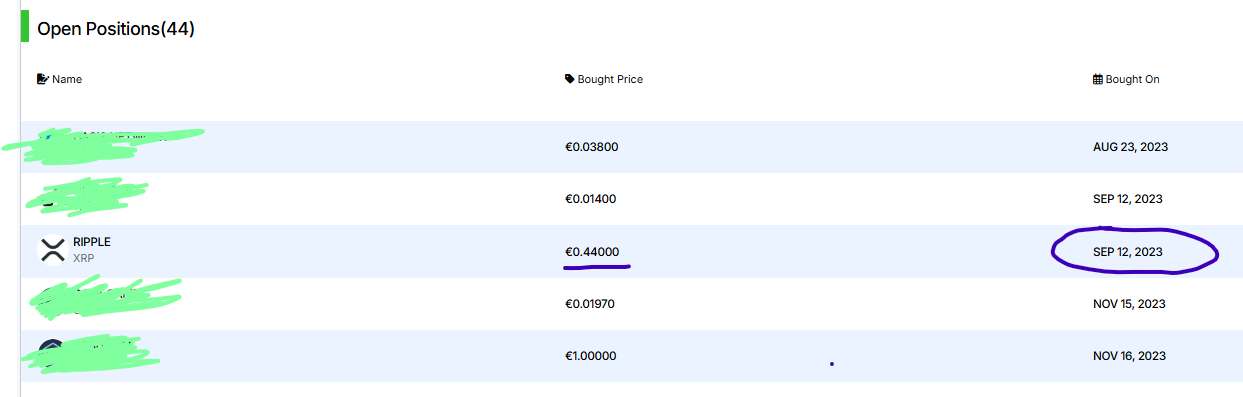
Task: Select the XRP ticker label
Action: pyautogui.click(x=85, y=258)
